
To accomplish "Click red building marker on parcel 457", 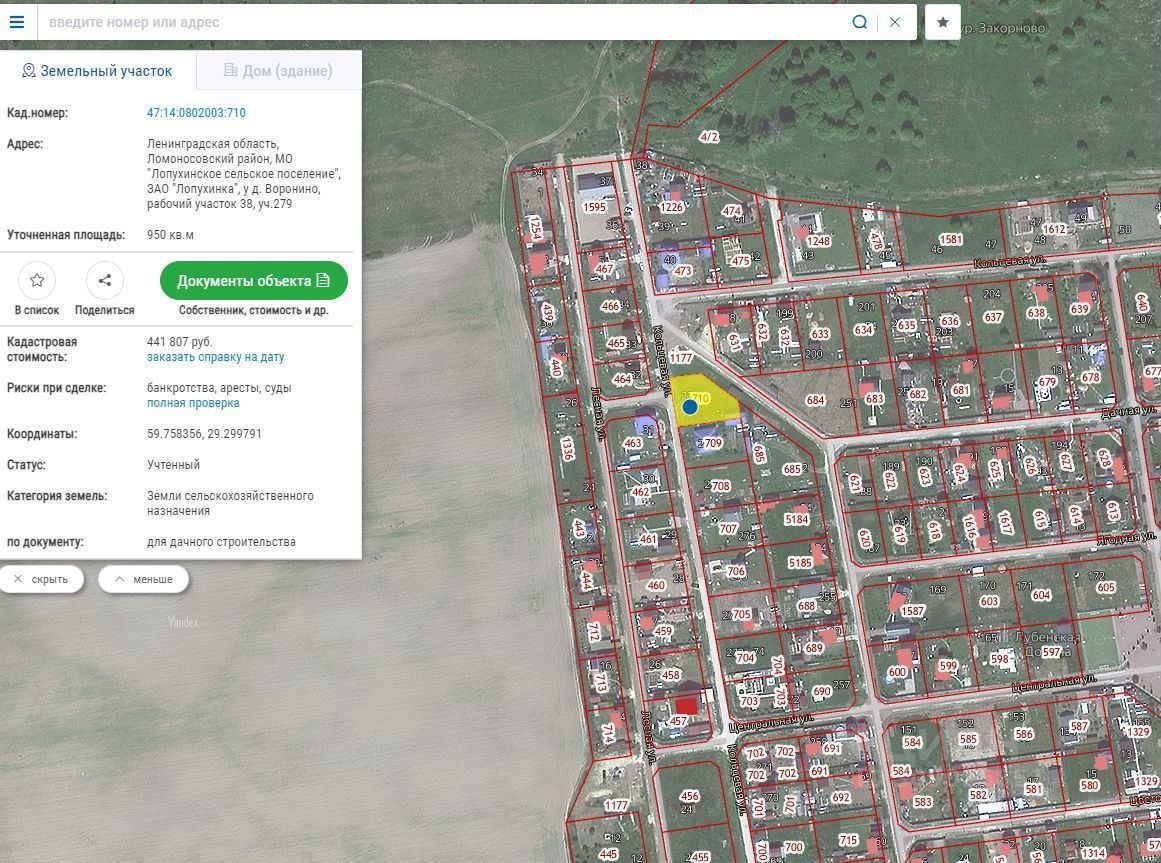I will 686,706.
